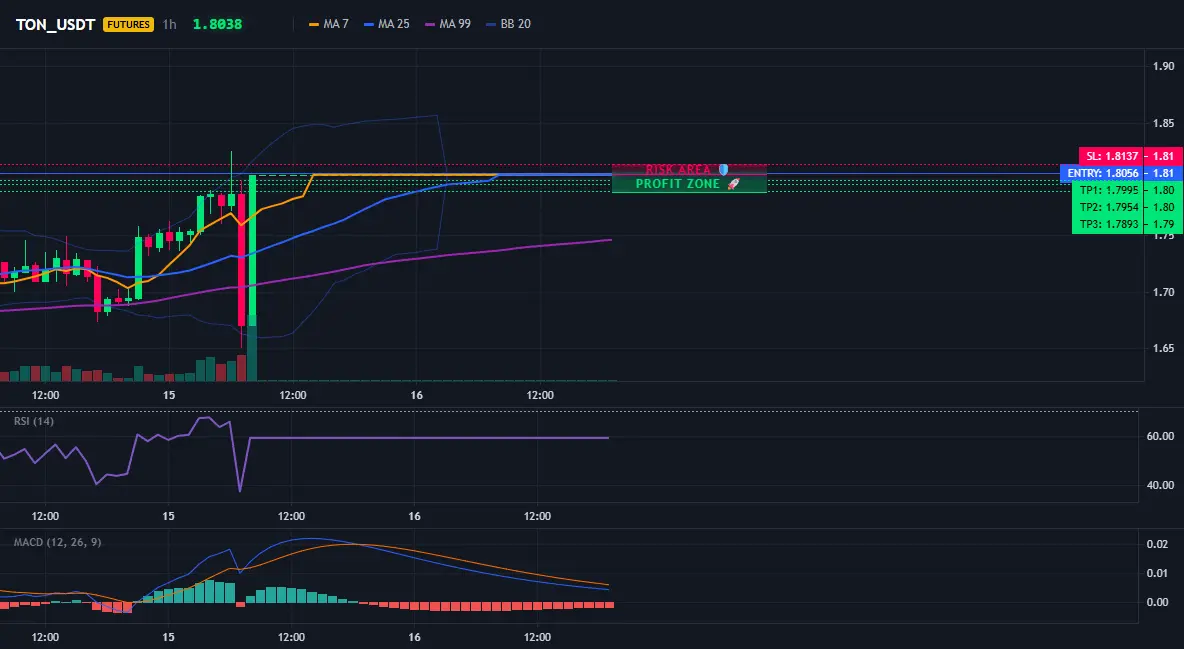Select the TON_USDT symbol name
This screenshot has height=649, width=1184.
coord(55,24)
